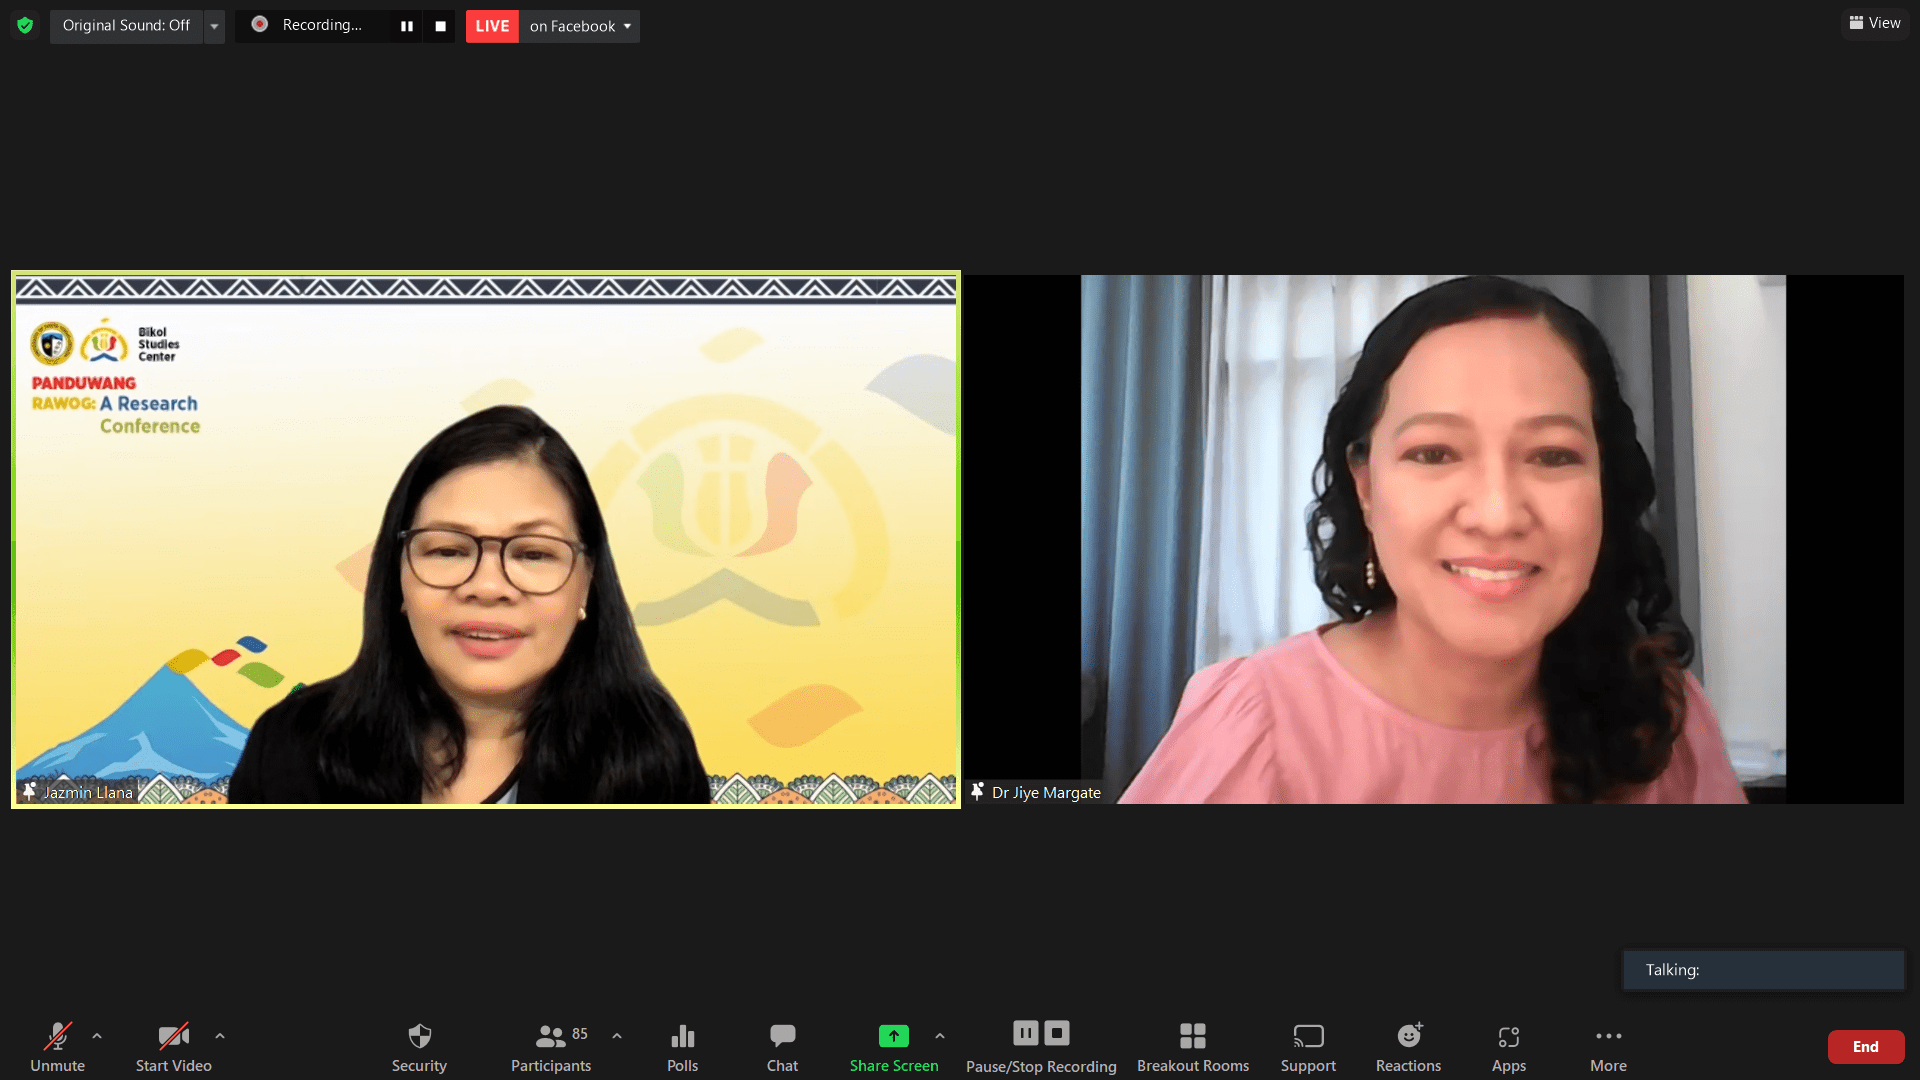This screenshot has height=1080, width=1920.
Task: Click Share Screen
Action: (x=893, y=1046)
